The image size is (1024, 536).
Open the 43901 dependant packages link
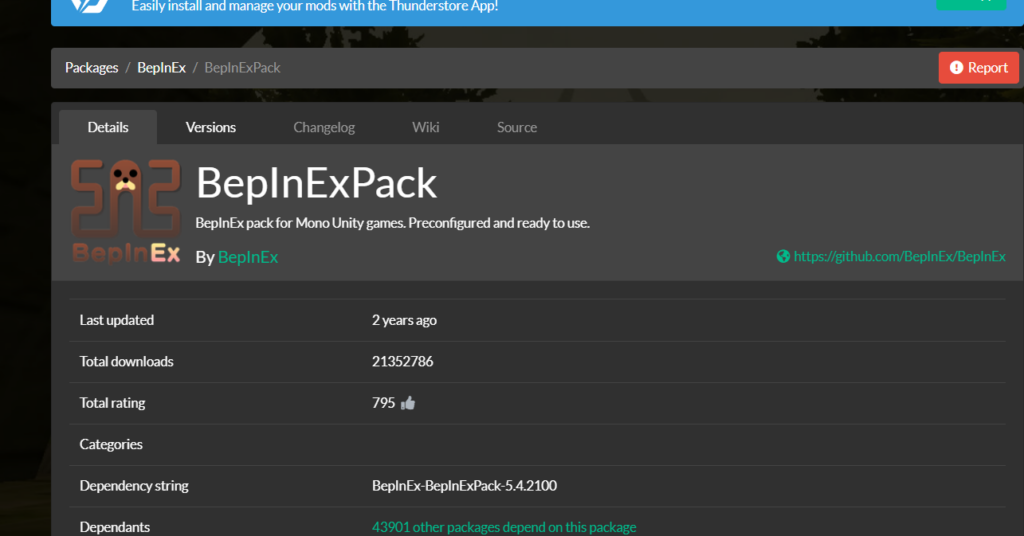[x=504, y=527]
